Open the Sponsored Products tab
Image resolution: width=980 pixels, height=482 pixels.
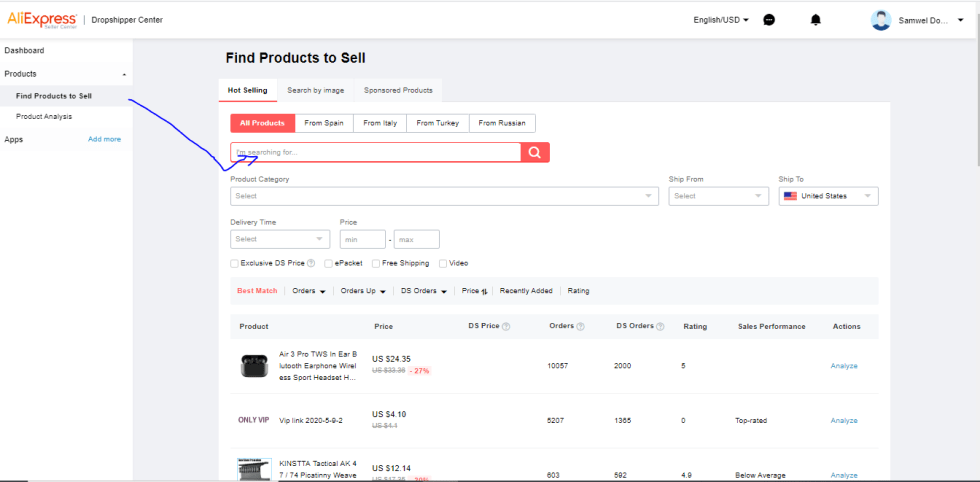pyautogui.click(x=398, y=91)
